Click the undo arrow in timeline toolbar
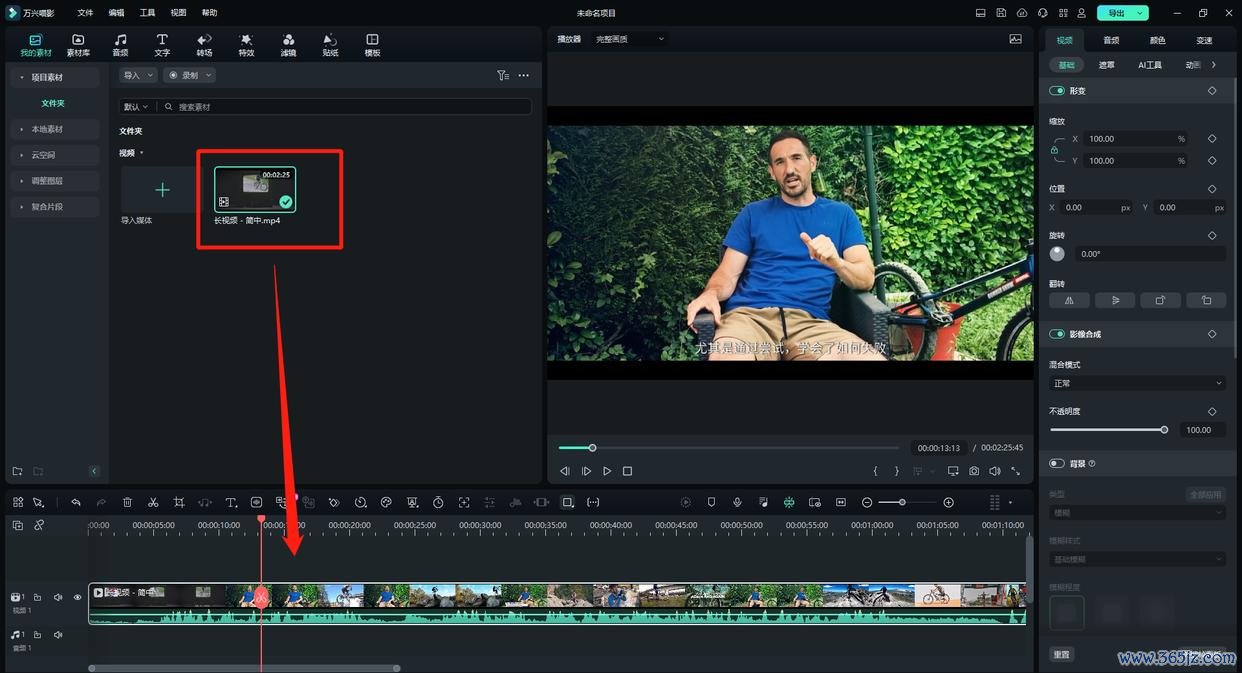Viewport: 1242px width, 673px height. pyautogui.click(x=75, y=502)
